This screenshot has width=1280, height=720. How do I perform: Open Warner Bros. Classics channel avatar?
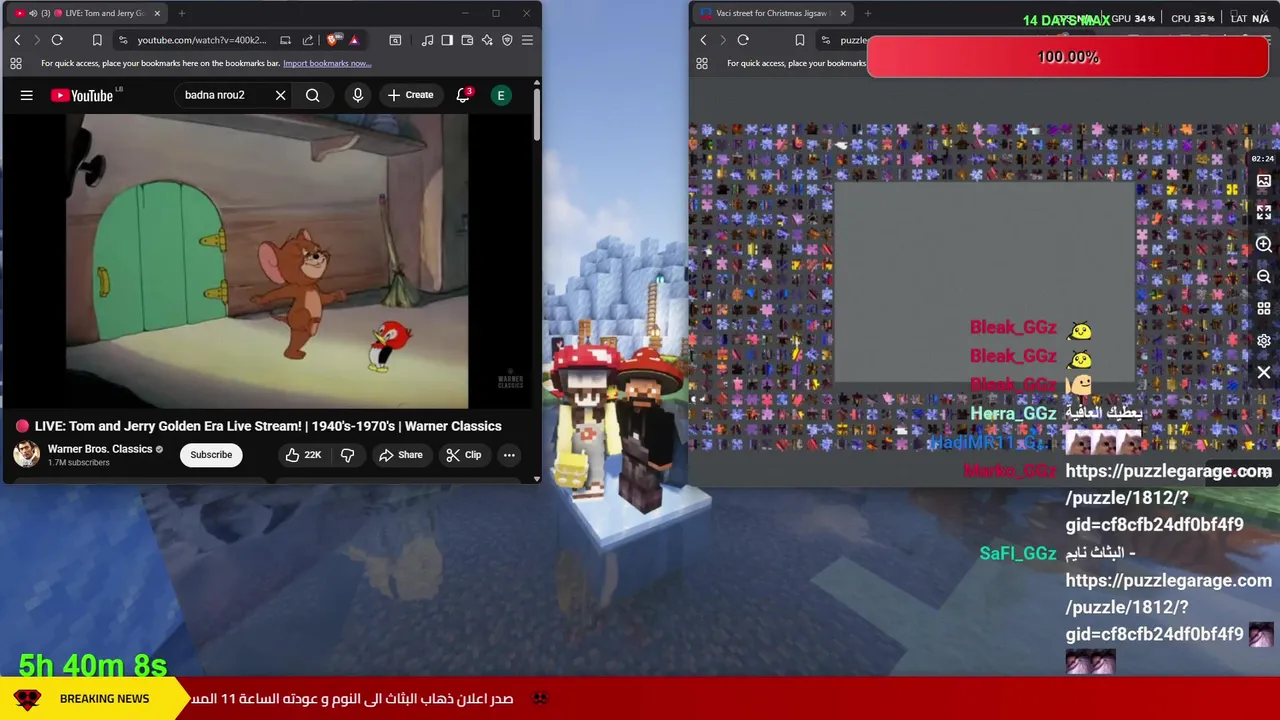[x=26, y=454]
